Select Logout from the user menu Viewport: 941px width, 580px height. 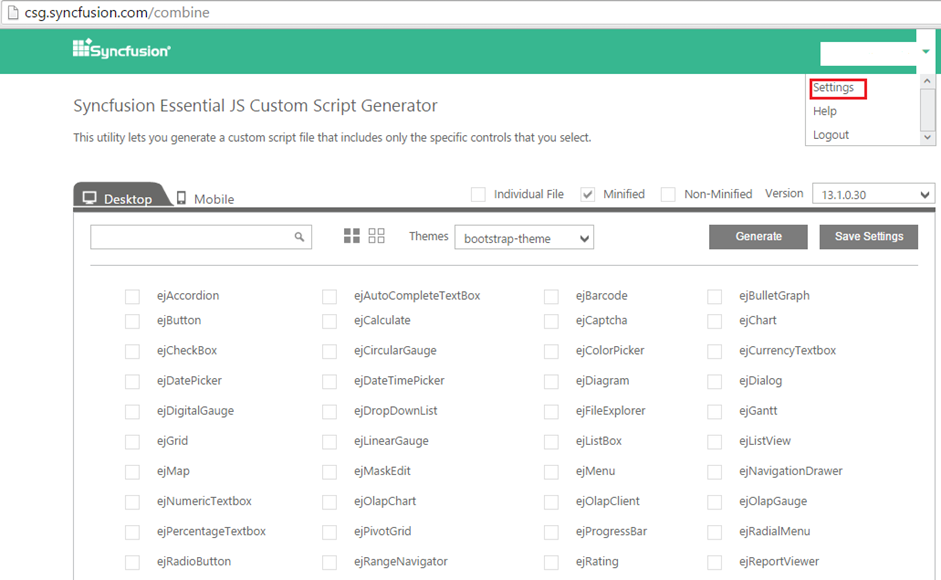pos(831,135)
